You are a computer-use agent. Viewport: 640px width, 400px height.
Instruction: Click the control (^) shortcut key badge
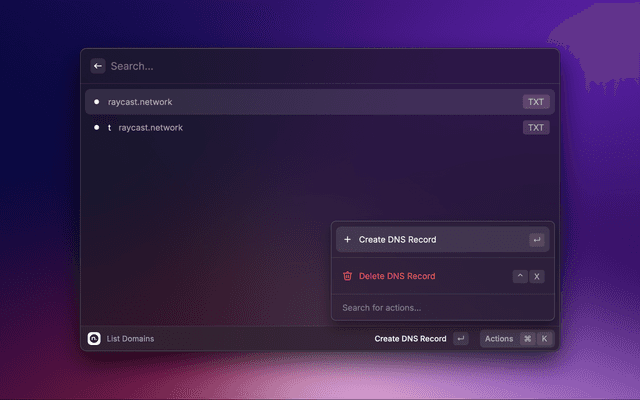[x=520, y=276]
